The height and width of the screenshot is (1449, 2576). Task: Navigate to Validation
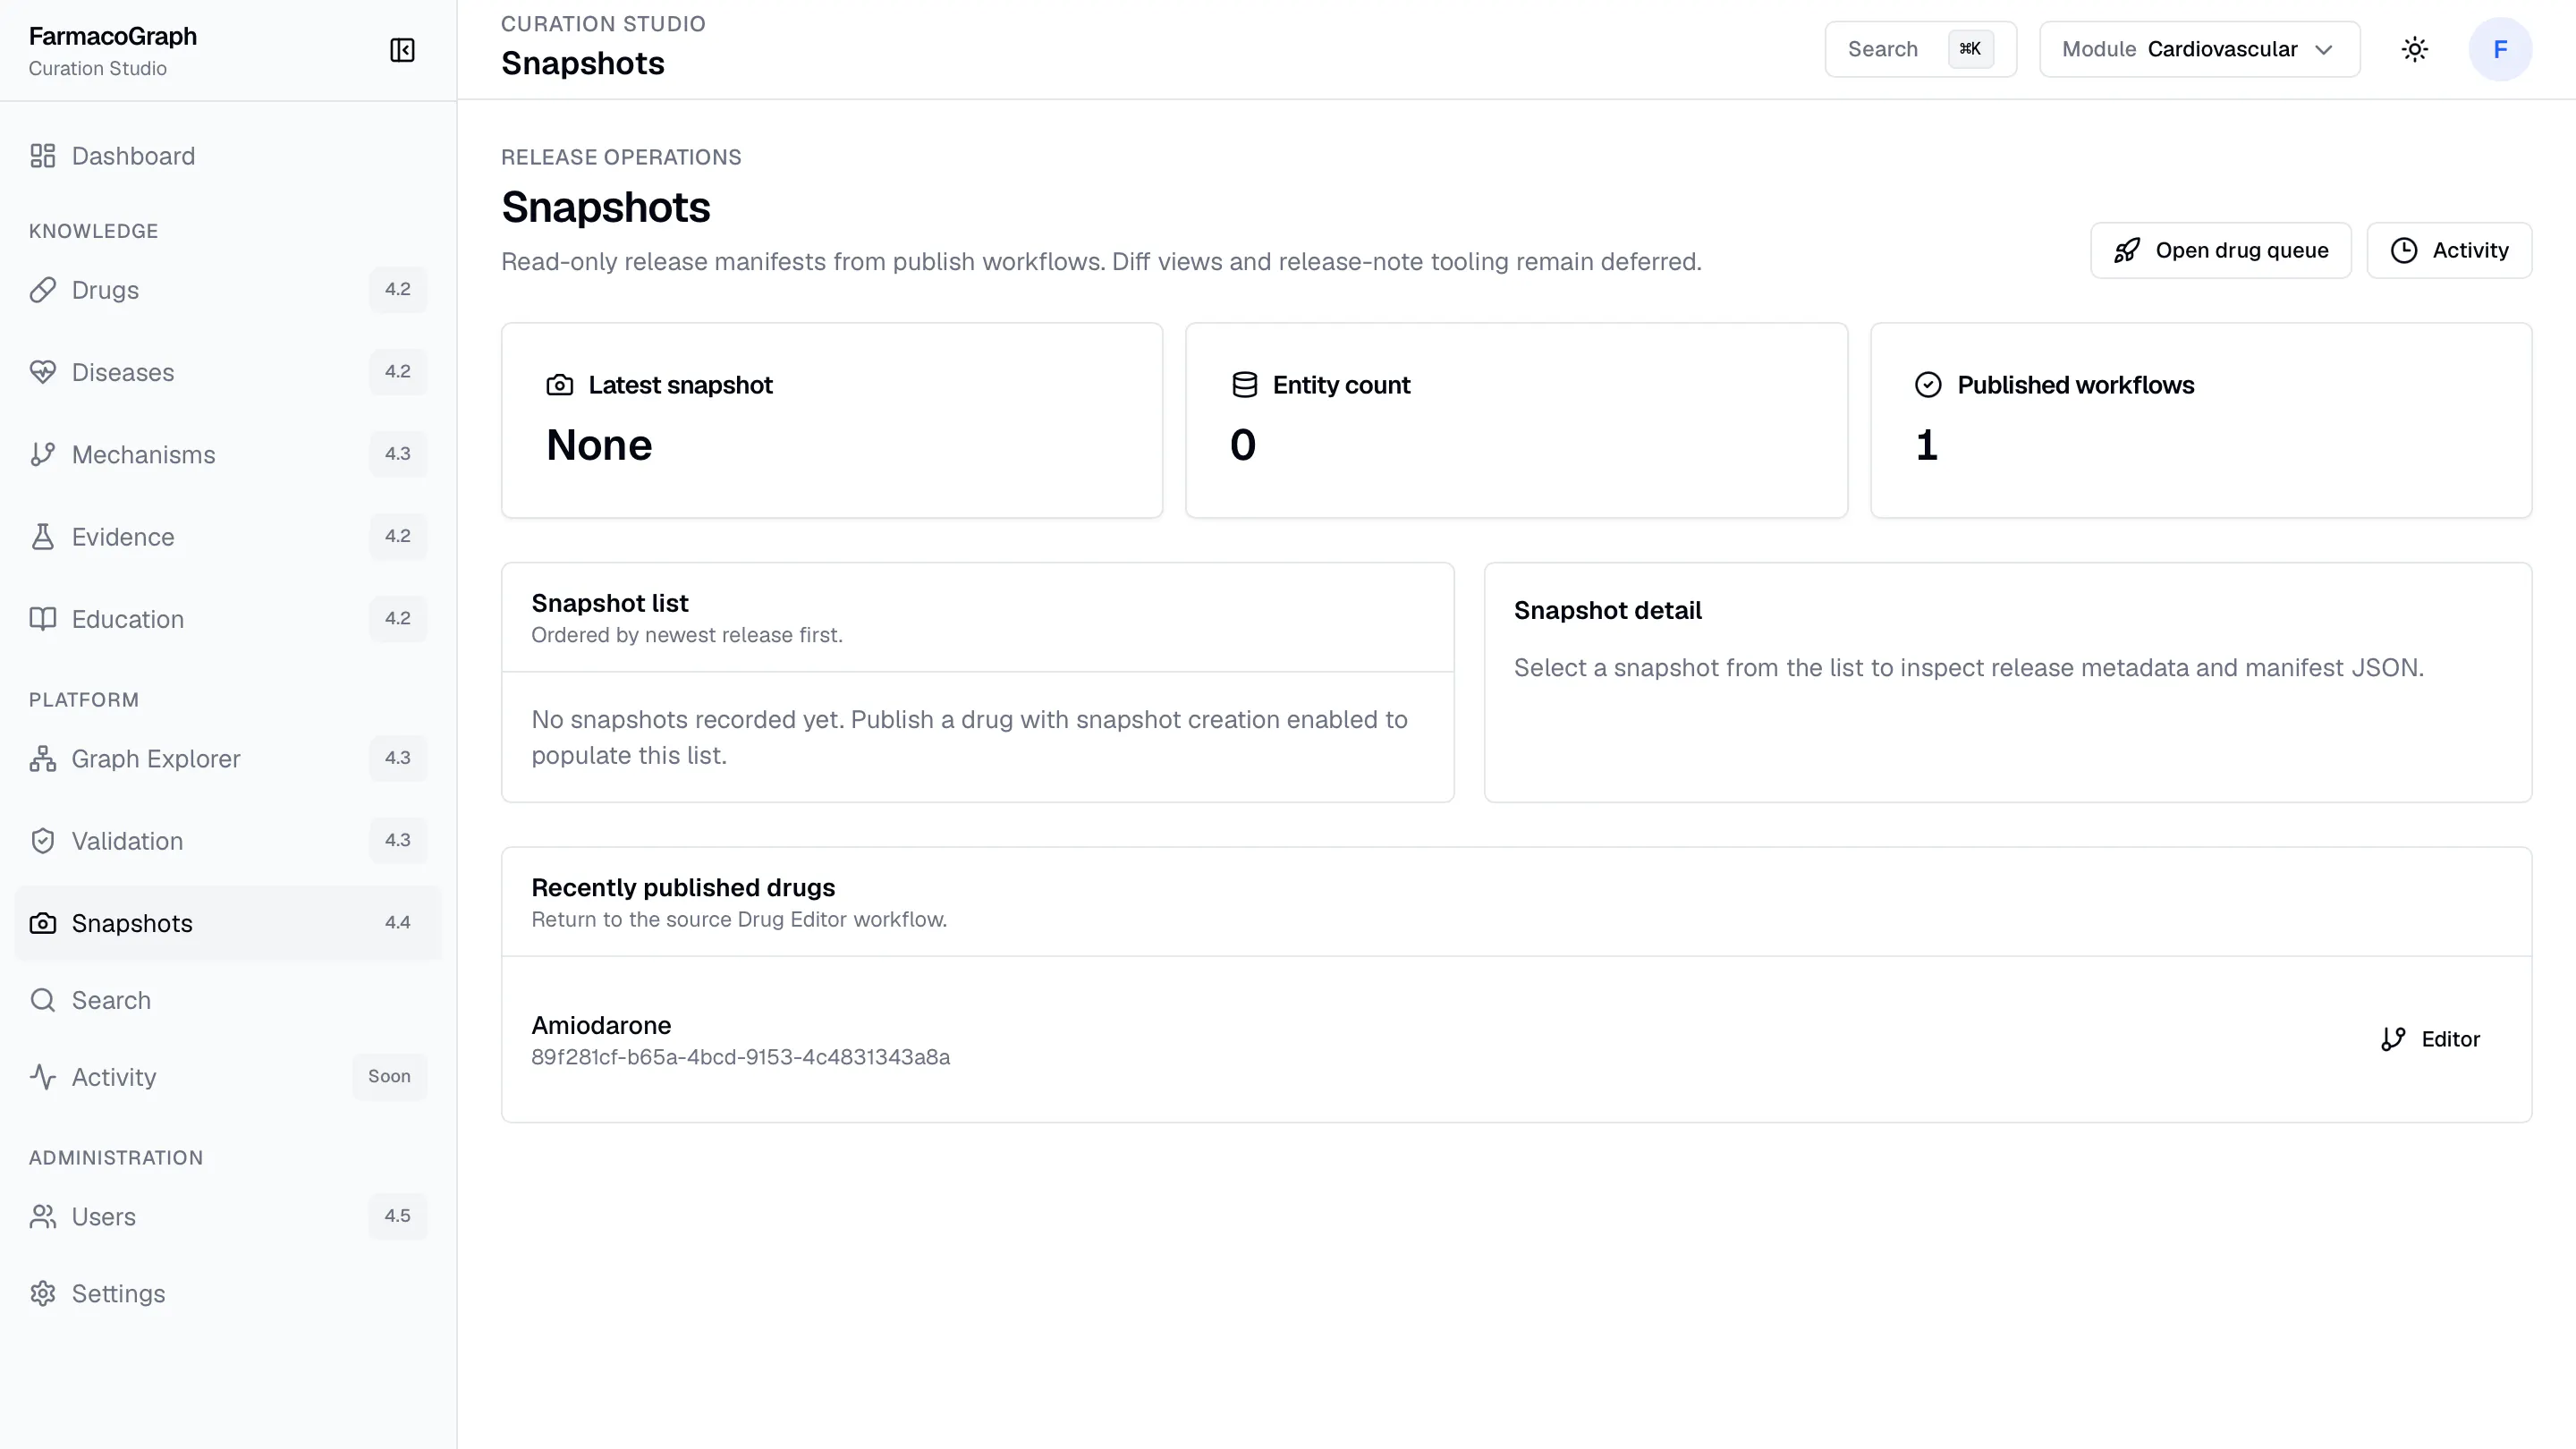coord(228,841)
